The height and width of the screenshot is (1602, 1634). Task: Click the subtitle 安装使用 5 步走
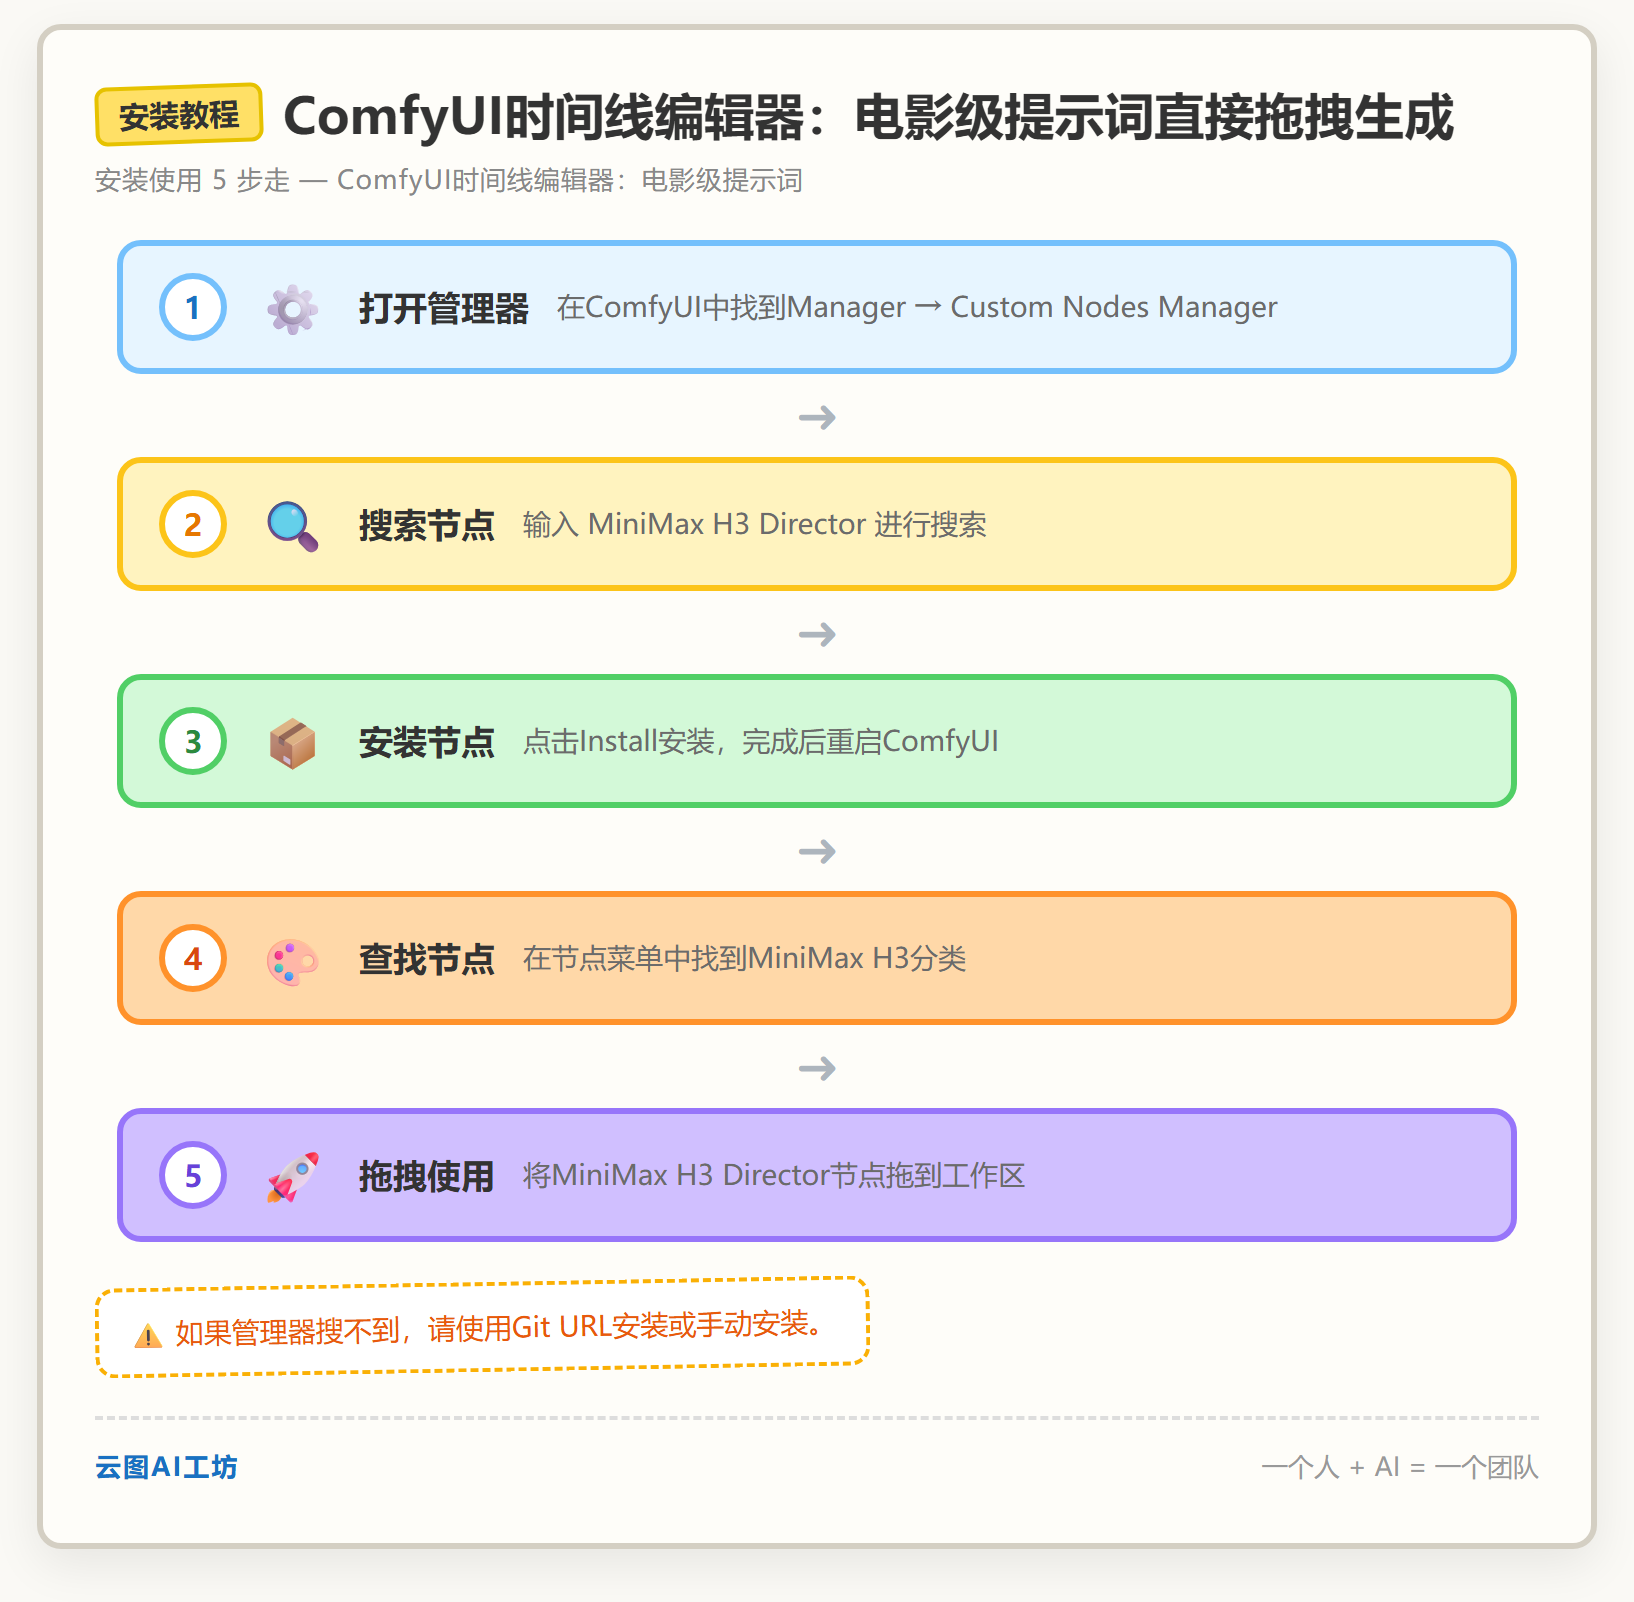[449, 180]
